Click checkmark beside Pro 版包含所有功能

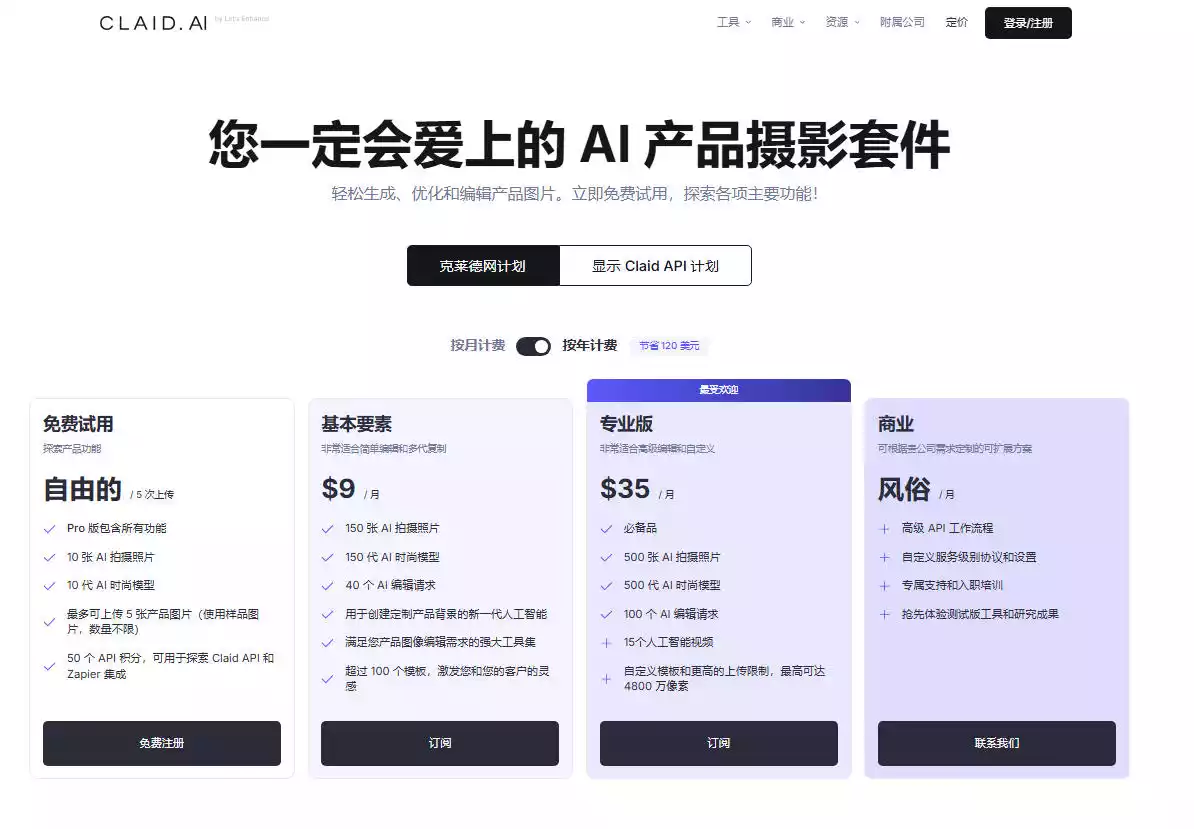pos(49,529)
